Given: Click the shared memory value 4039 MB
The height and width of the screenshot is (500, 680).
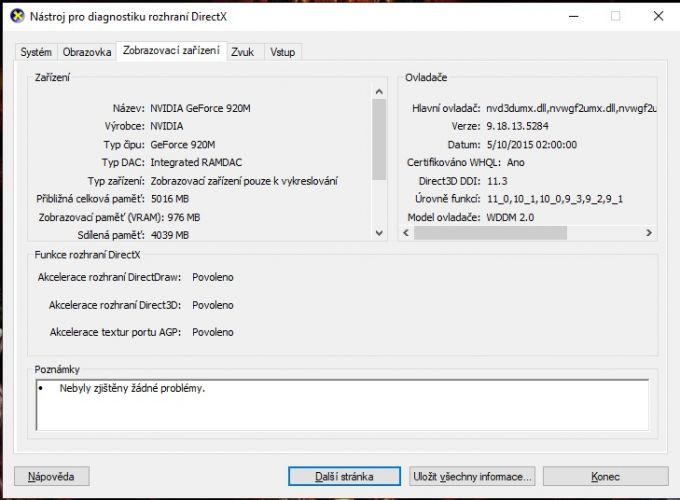Looking at the screenshot, I should [170, 235].
